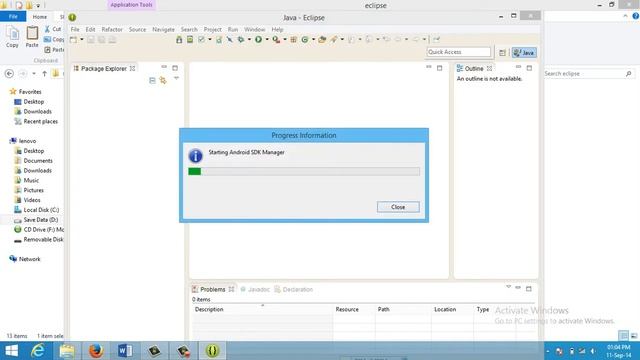This screenshot has height=360, width=640.
Task: Open the Package Explorer view menu triangle
Action: [x=176, y=78]
